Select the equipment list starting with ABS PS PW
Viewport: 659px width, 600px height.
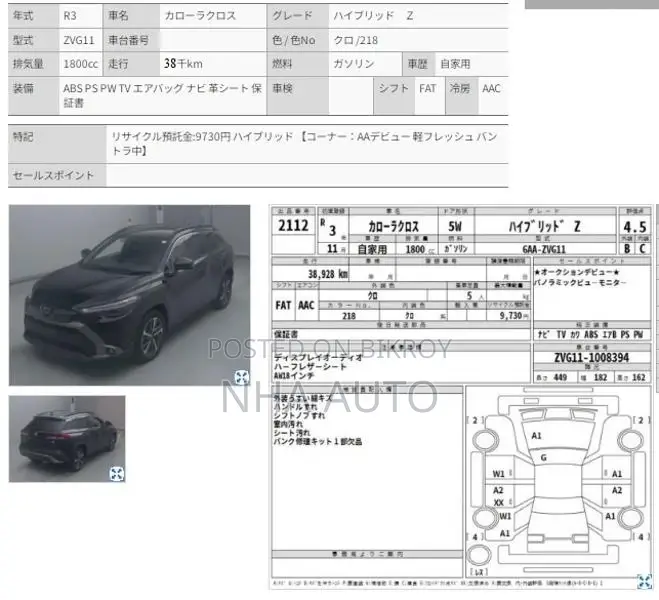tap(163, 95)
